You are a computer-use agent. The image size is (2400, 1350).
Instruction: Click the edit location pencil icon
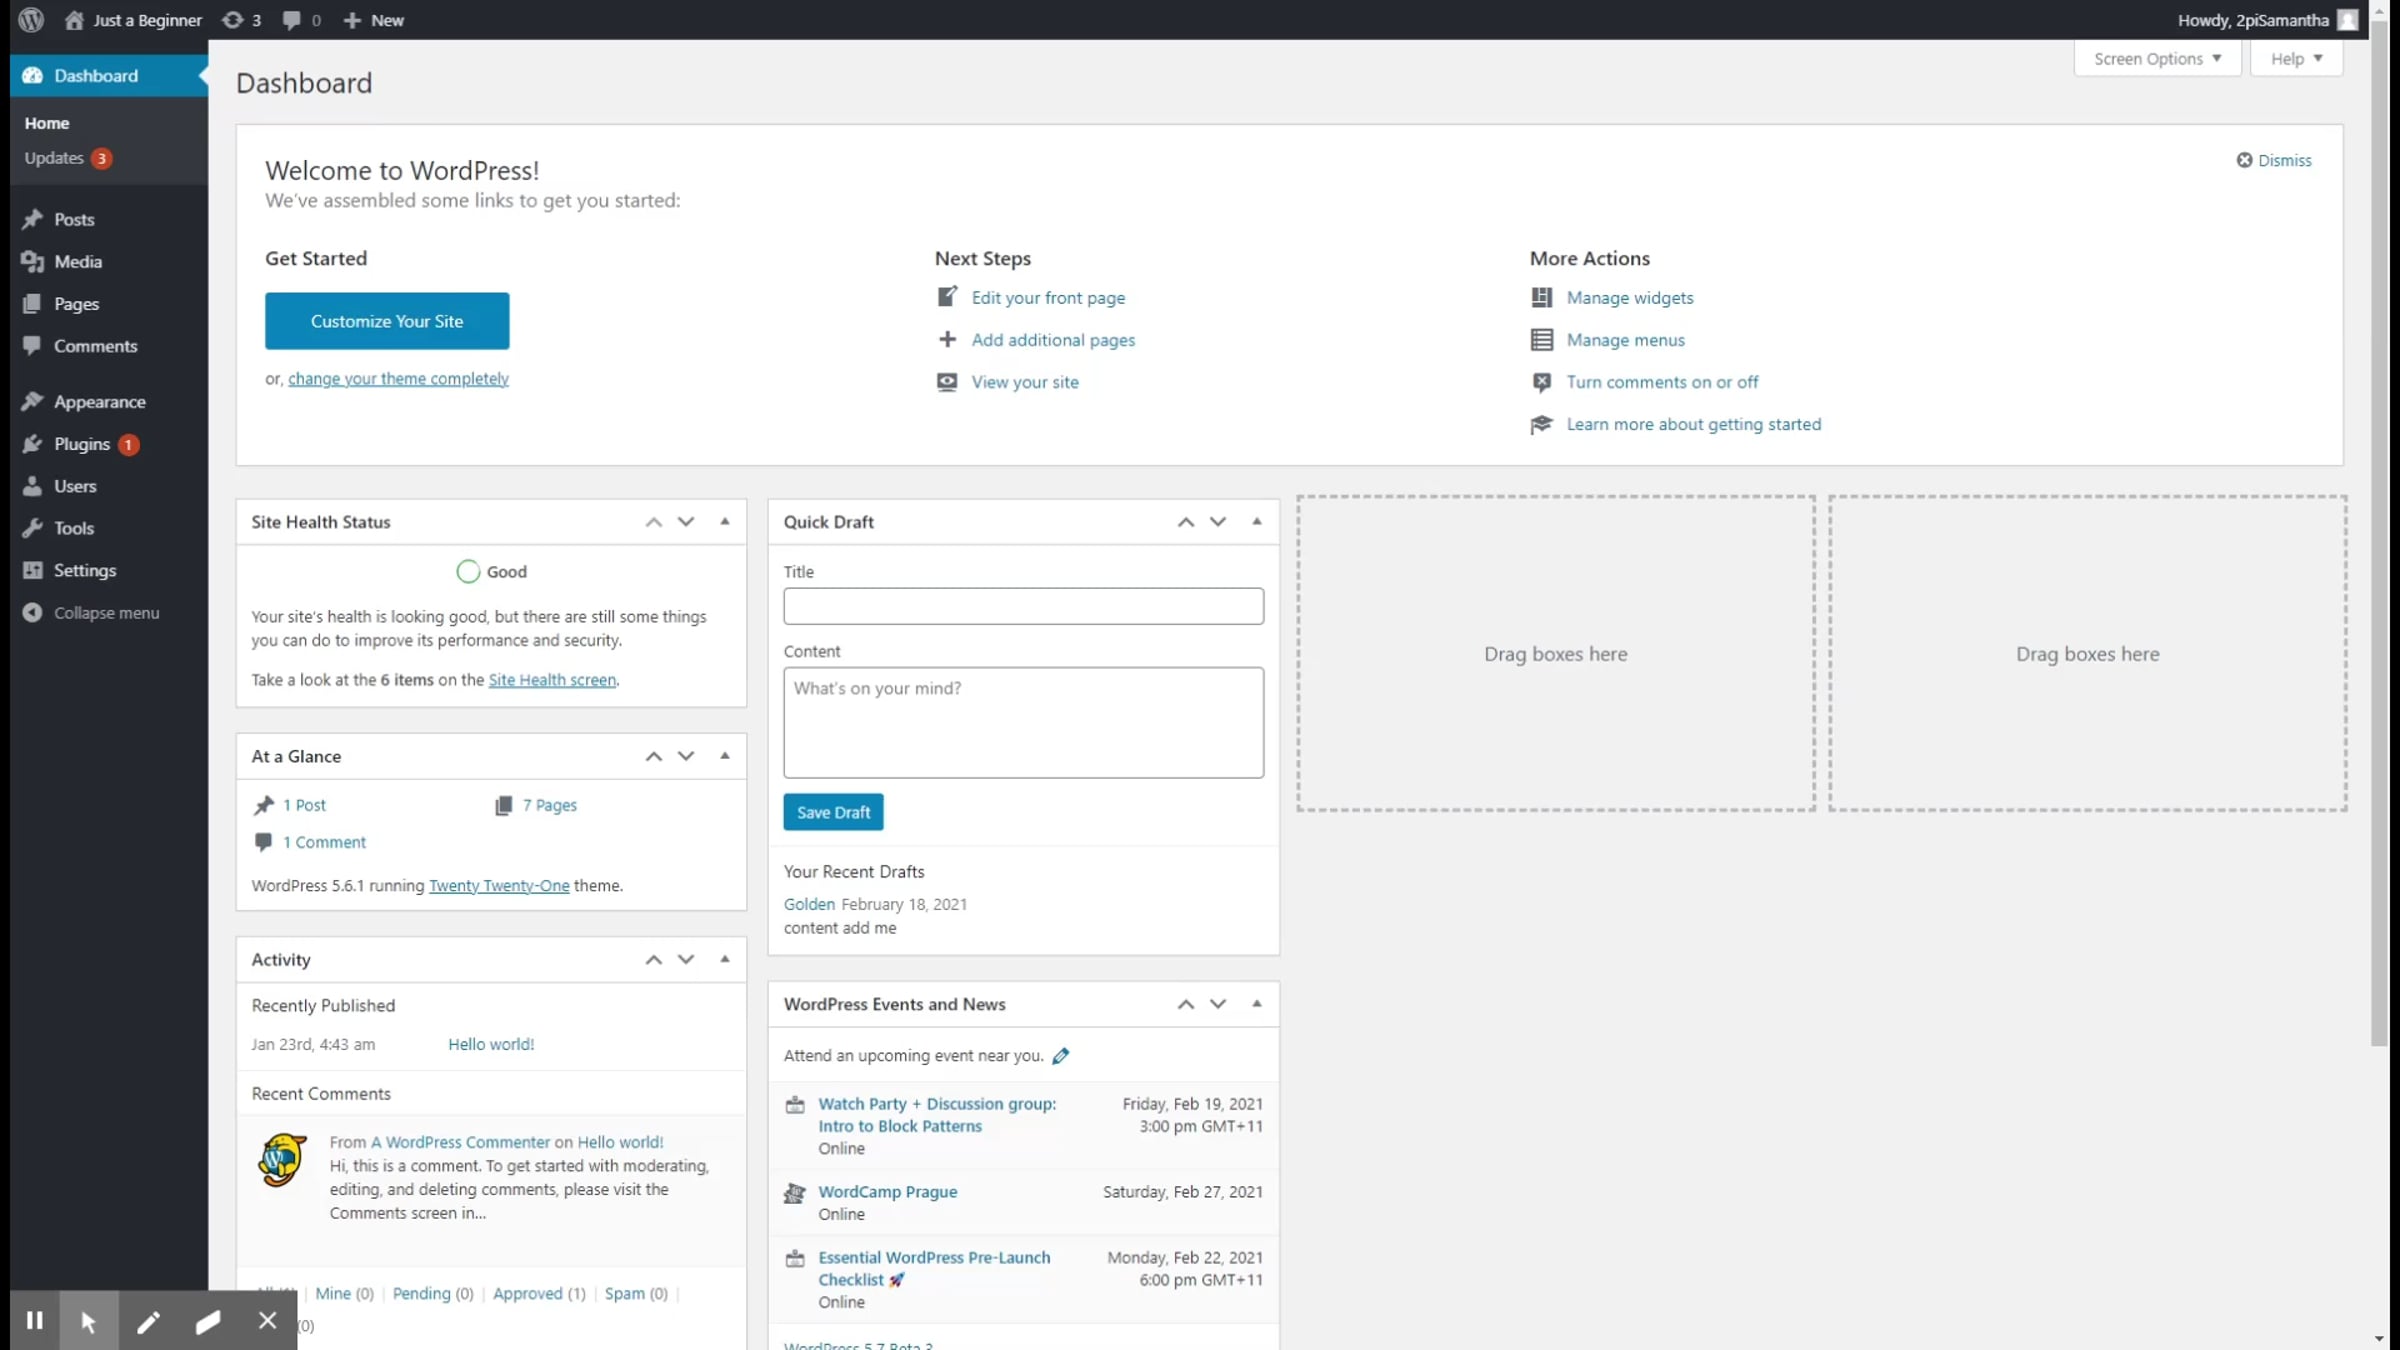[x=1061, y=1056]
